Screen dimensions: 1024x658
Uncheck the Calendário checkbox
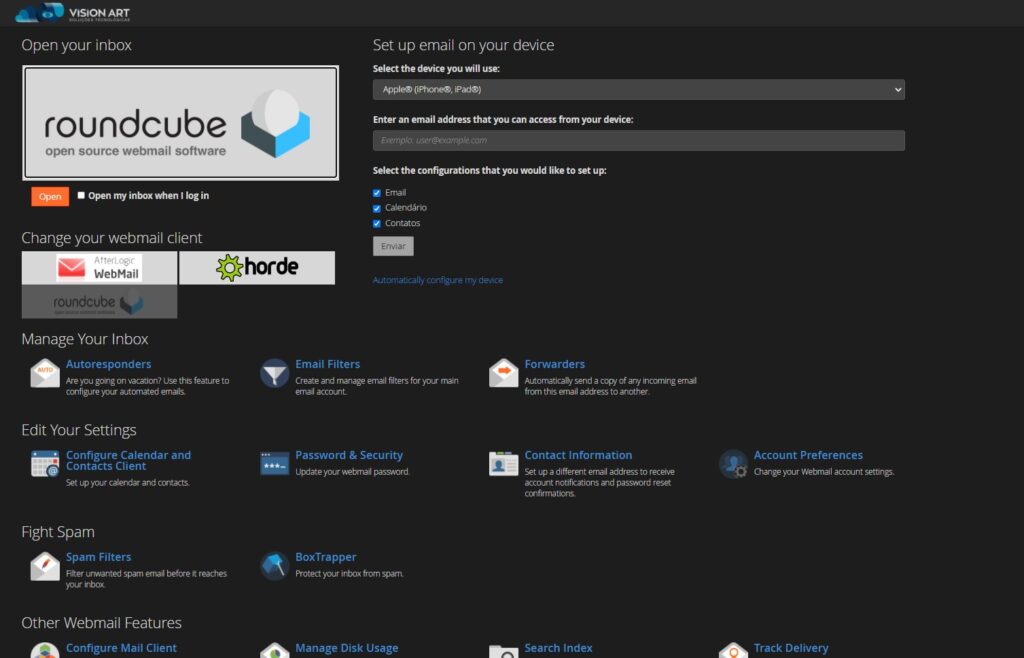pos(377,208)
